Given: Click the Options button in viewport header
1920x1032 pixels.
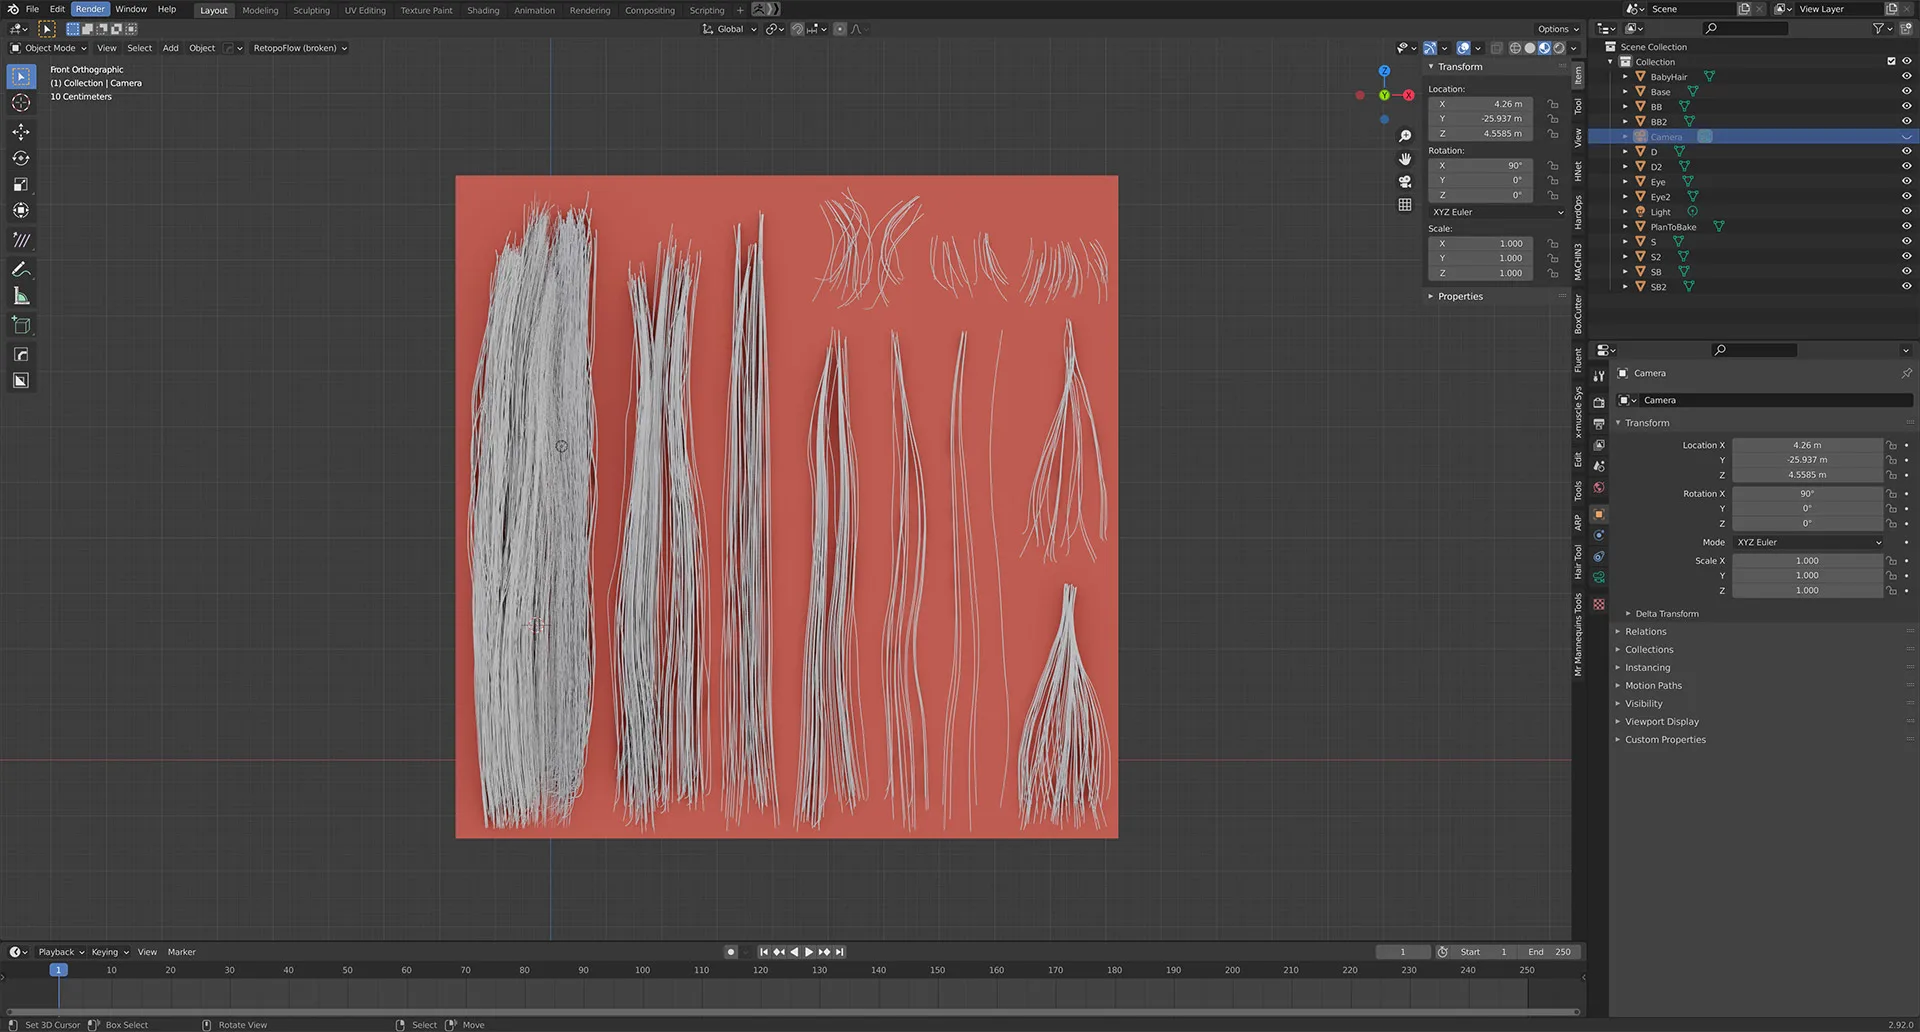Looking at the screenshot, I should click(x=1557, y=29).
